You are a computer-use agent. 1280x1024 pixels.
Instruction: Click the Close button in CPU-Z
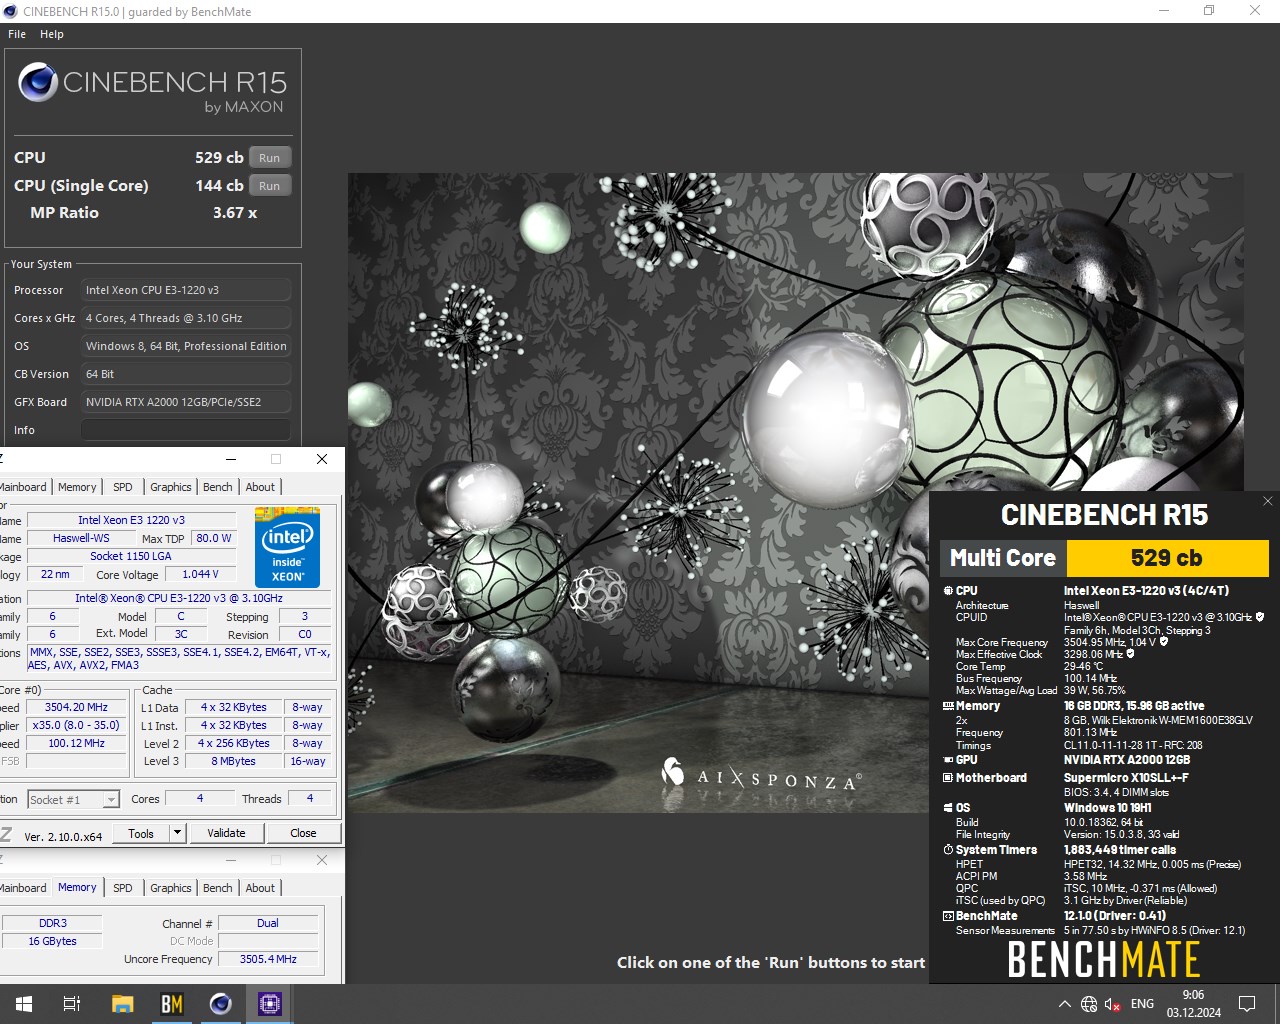point(303,833)
